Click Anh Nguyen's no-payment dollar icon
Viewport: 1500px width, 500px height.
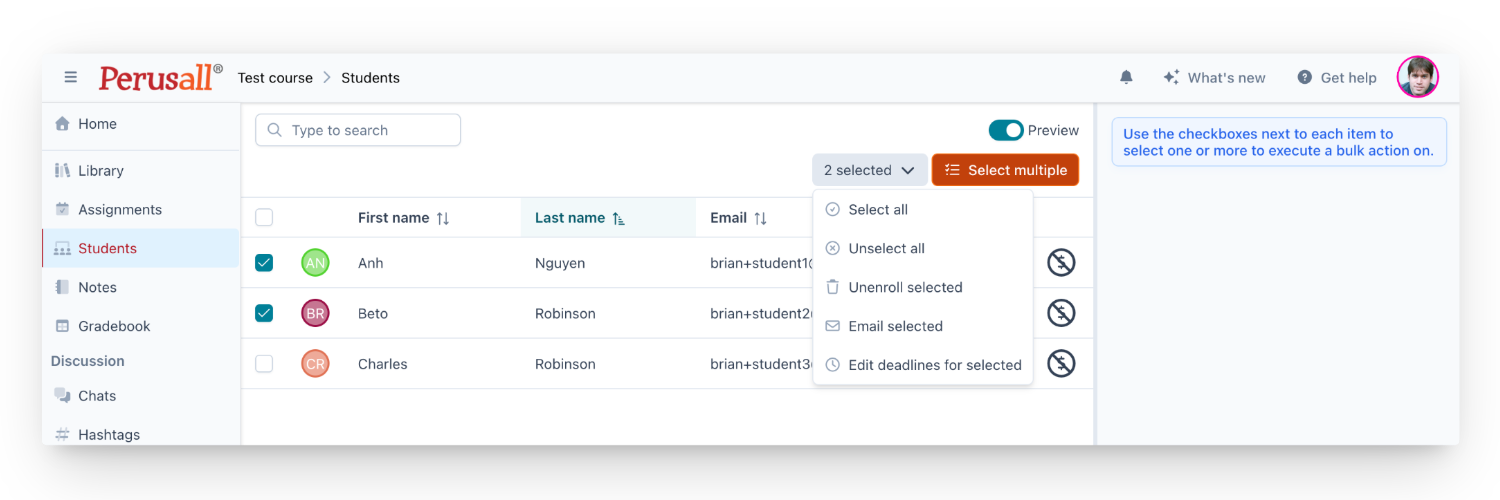click(x=1061, y=263)
